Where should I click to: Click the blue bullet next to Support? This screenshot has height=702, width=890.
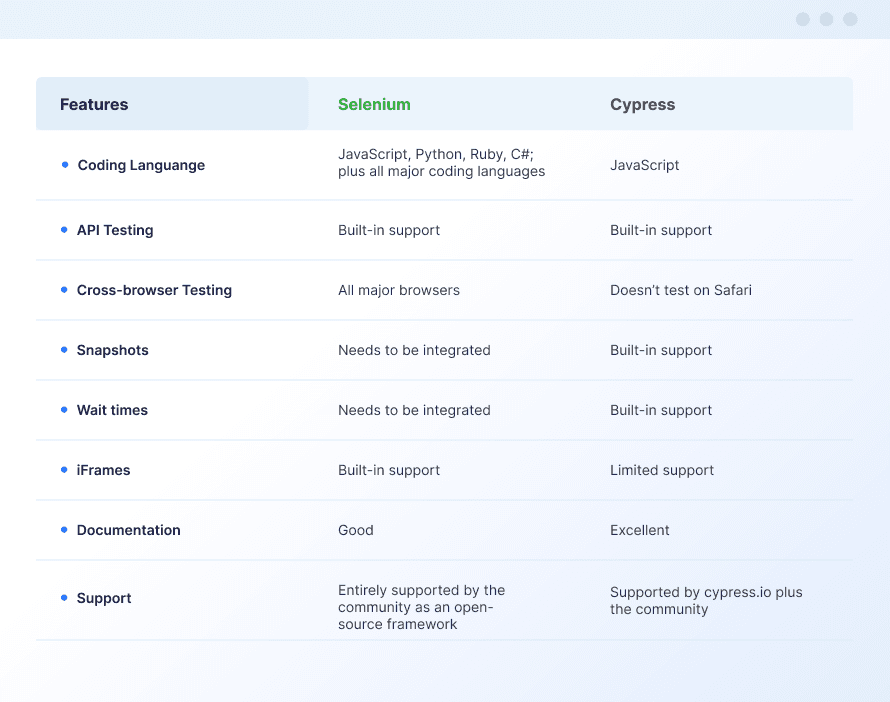click(64, 598)
